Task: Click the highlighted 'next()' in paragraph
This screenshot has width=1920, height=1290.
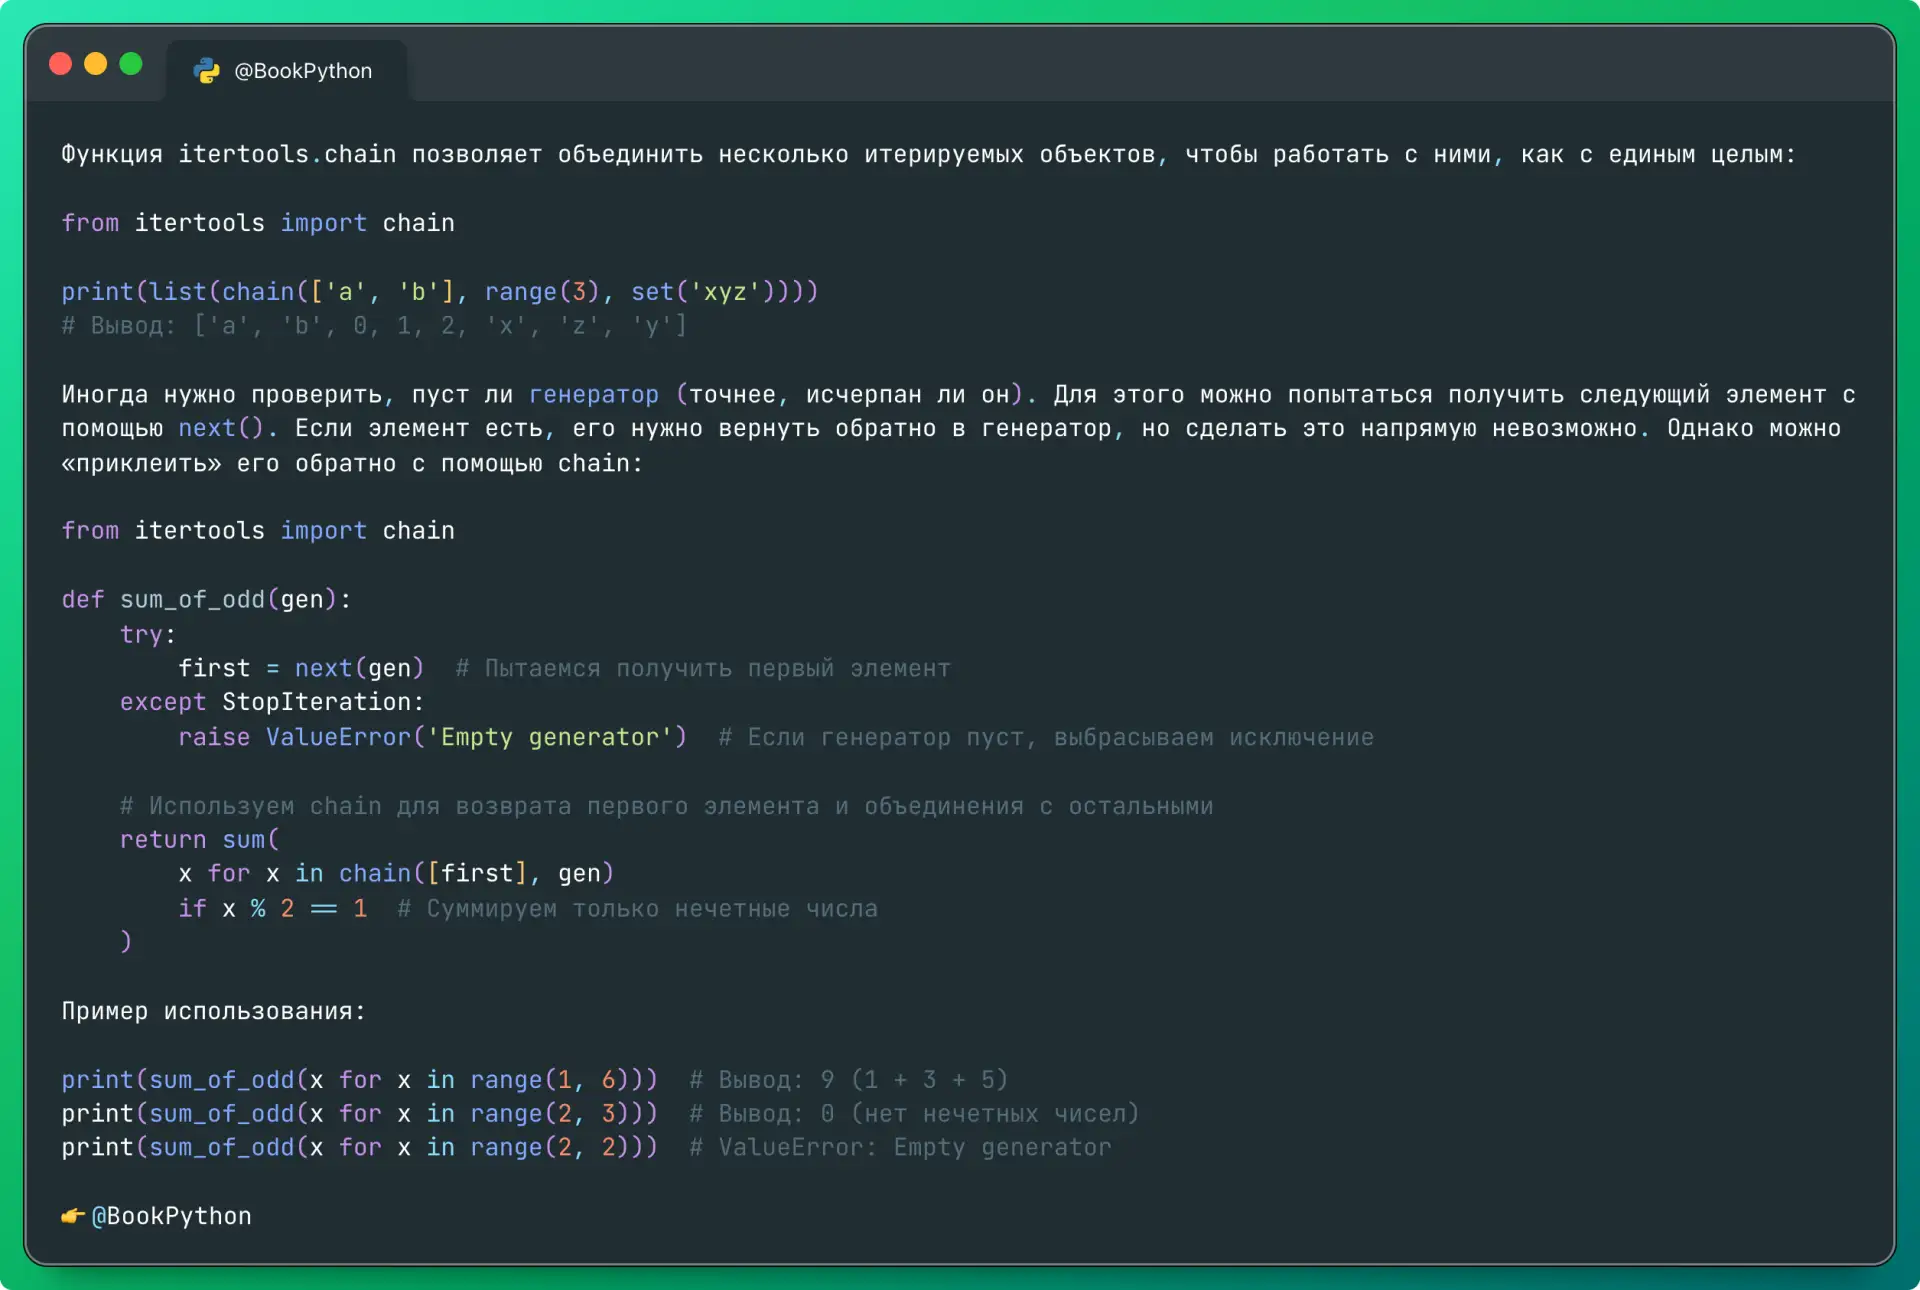Action: click(221, 429)
